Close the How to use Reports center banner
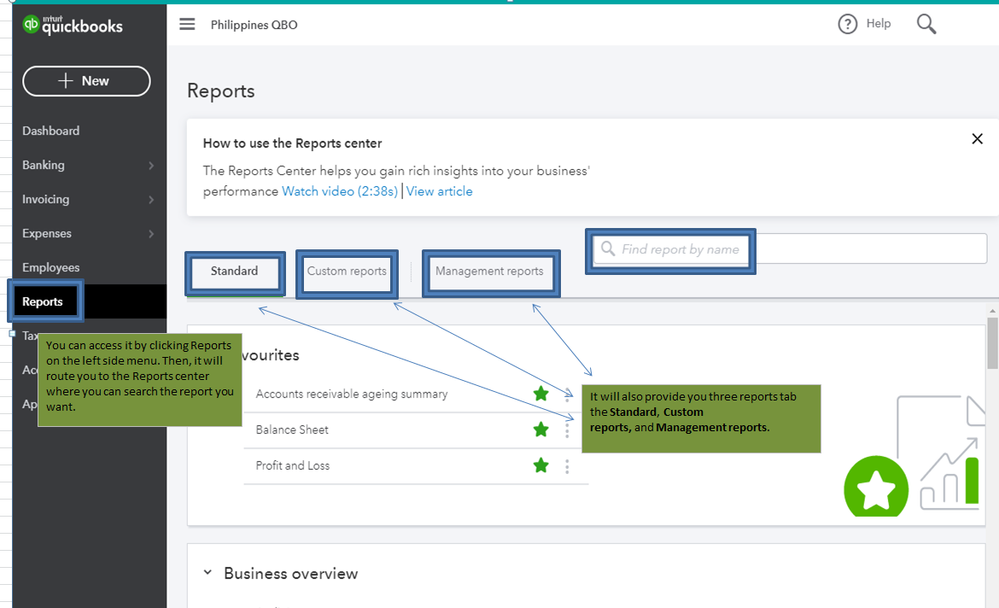 pos(977,139)
